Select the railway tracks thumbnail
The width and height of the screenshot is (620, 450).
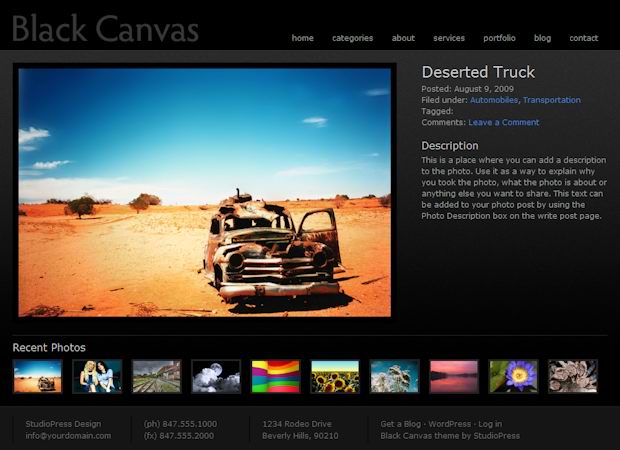coord(157,376)
